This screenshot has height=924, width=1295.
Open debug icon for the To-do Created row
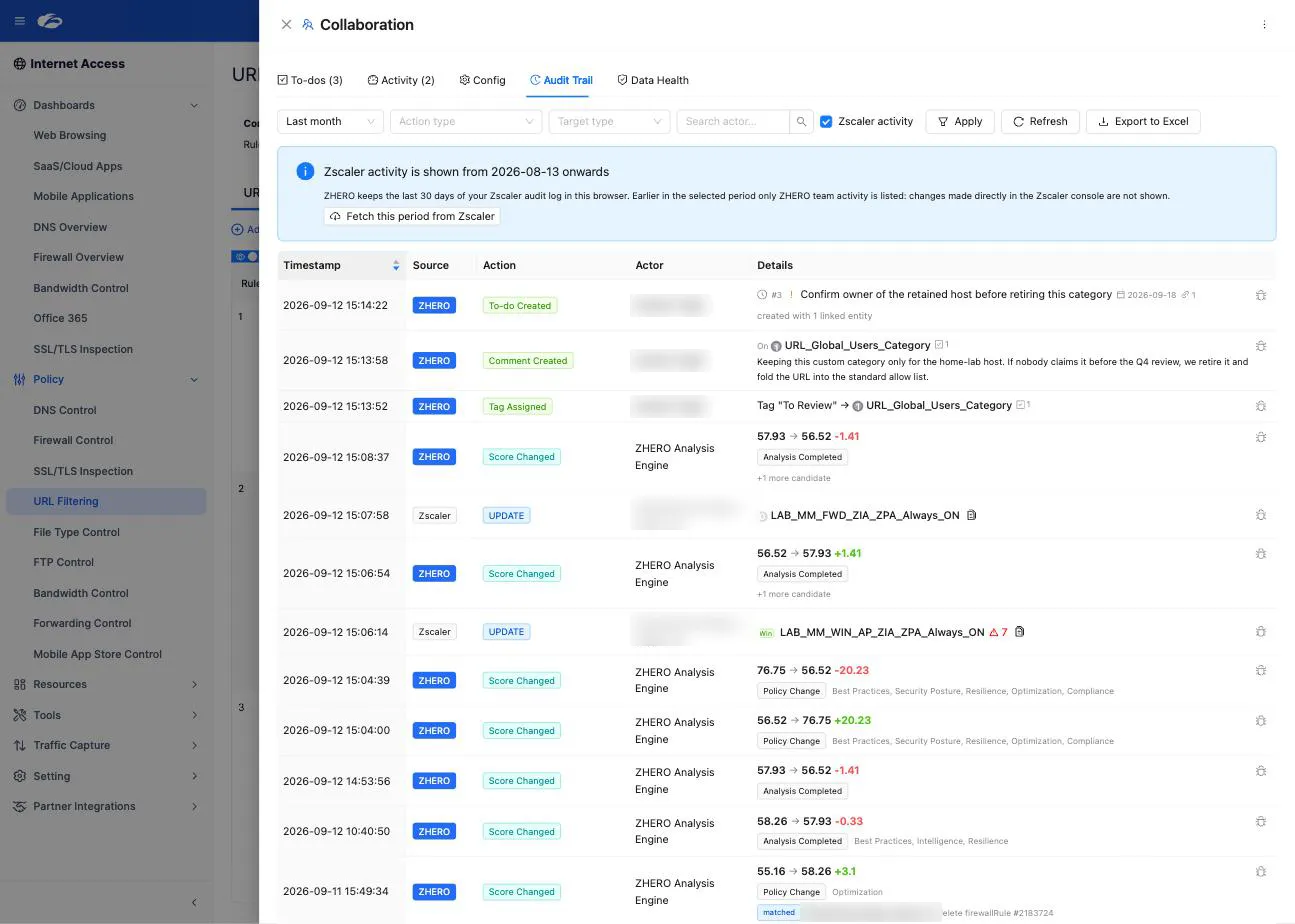1260,295
